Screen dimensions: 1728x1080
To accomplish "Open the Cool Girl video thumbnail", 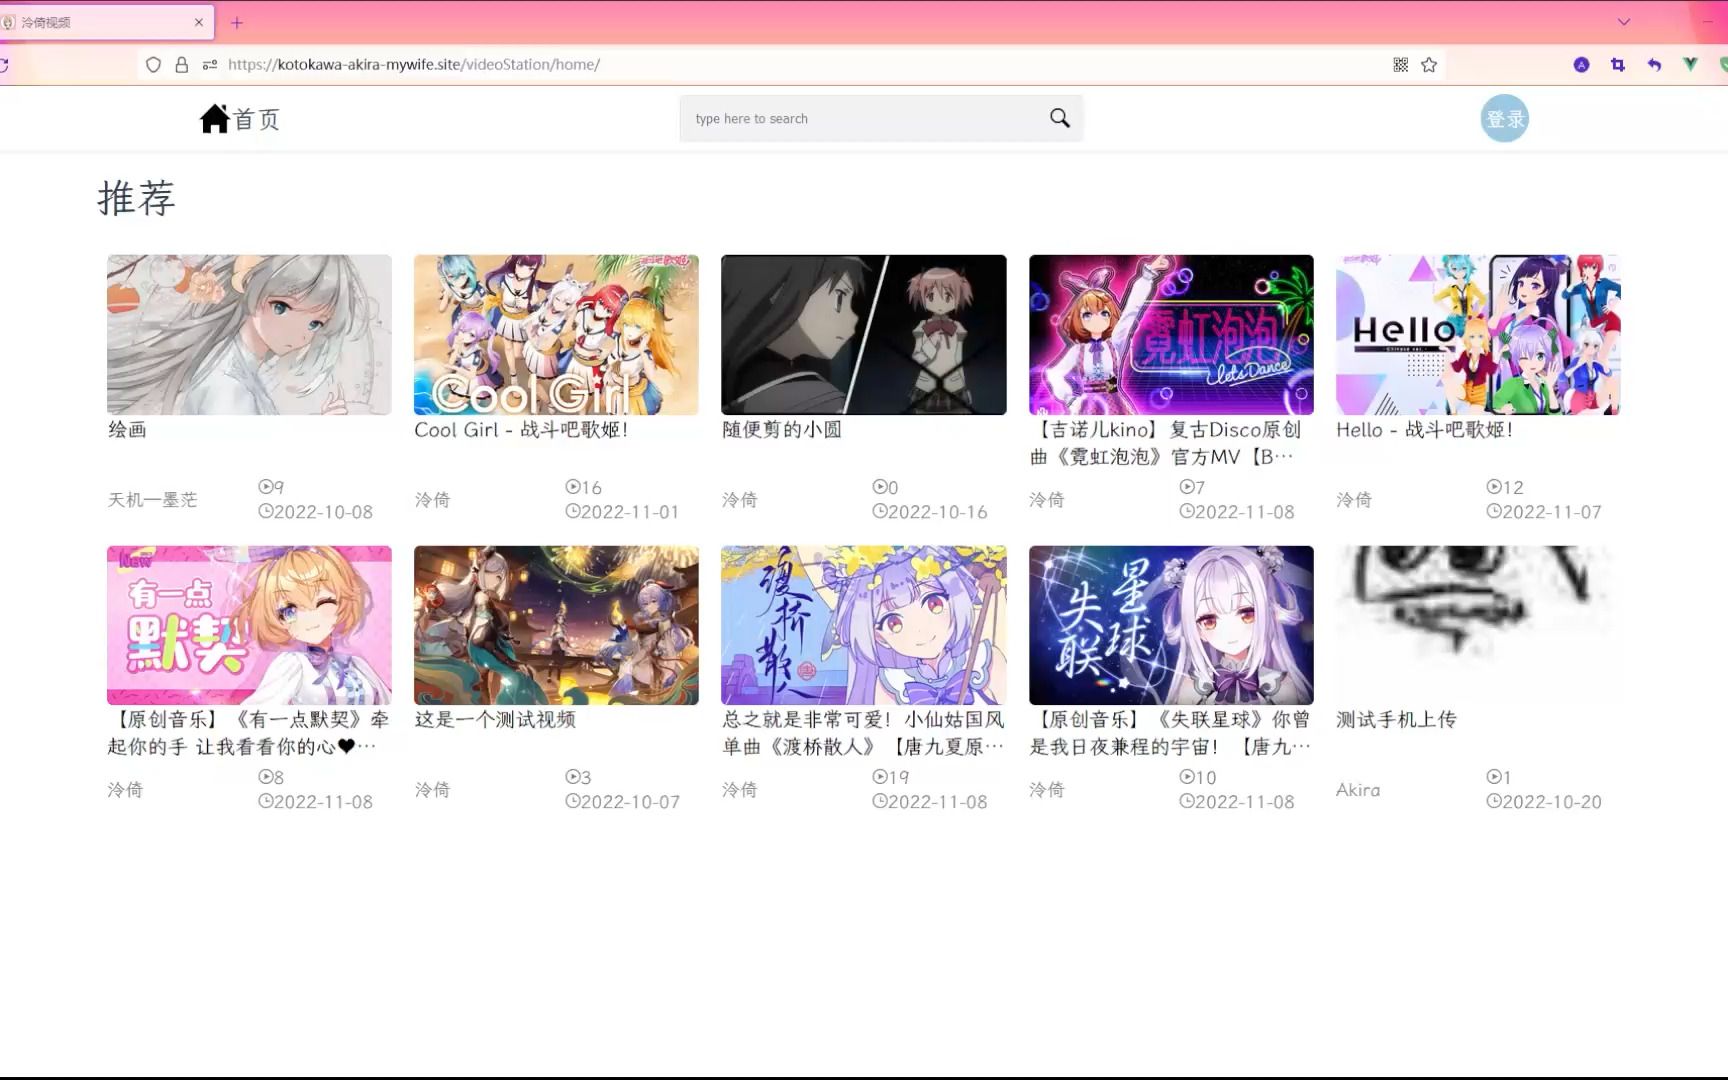I will coord(556,335).
